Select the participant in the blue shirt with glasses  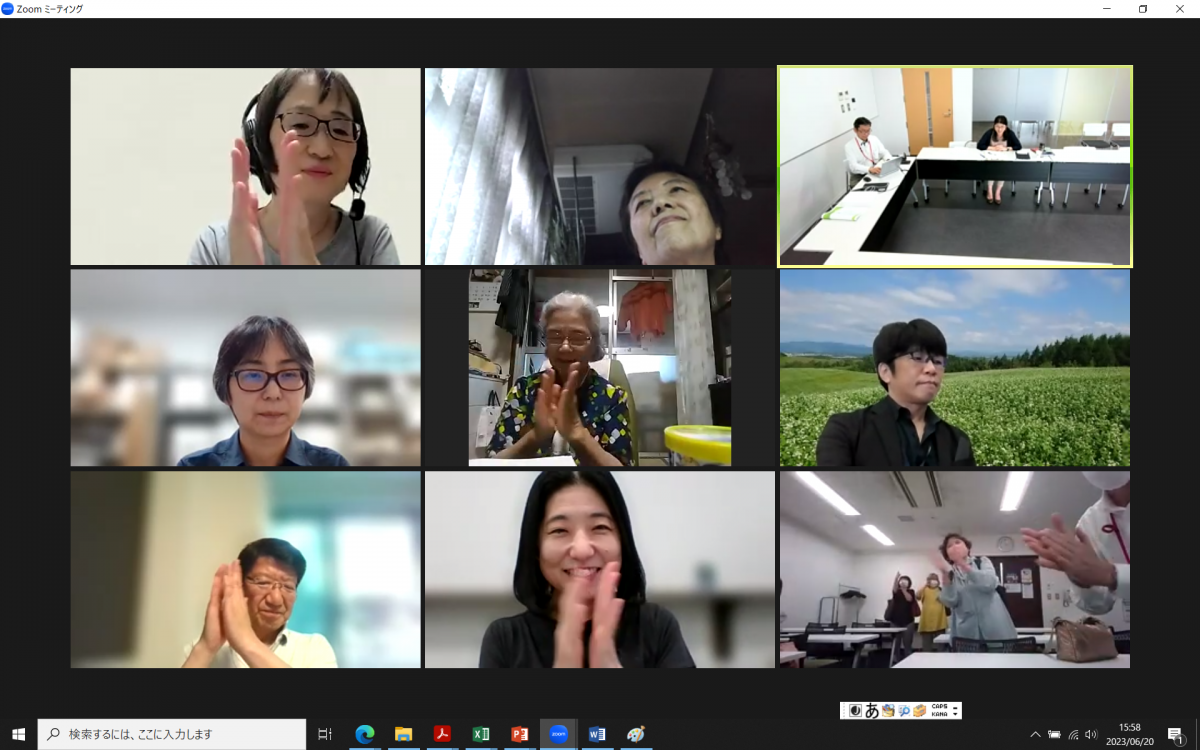(245, 368)
